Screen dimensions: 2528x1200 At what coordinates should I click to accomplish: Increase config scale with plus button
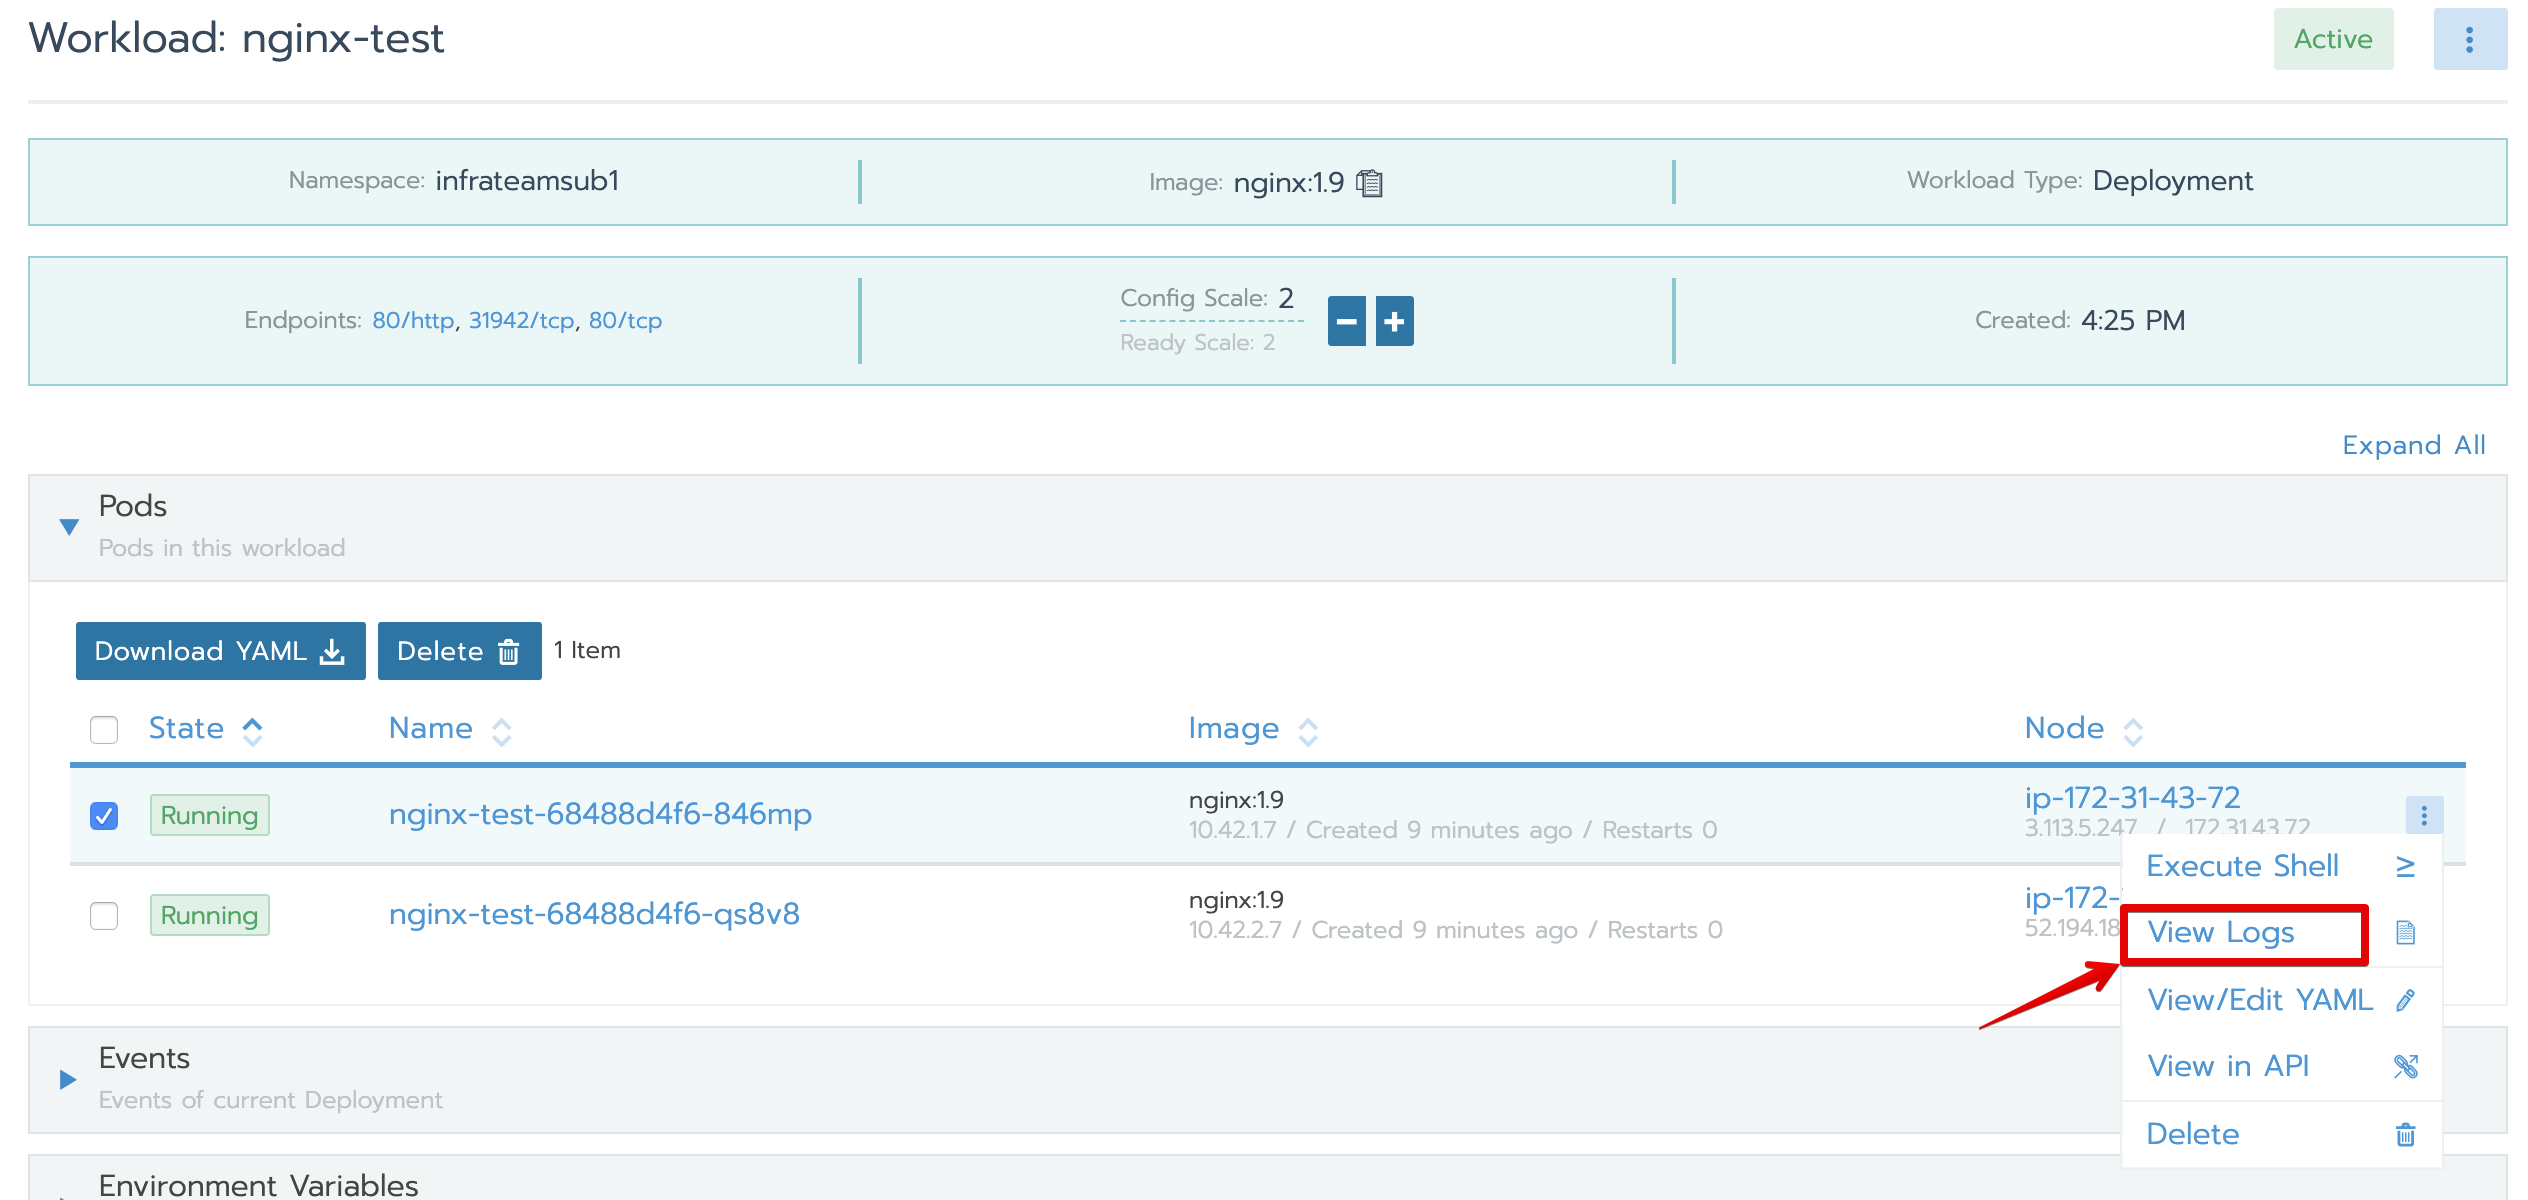(x=1394, y=321)
